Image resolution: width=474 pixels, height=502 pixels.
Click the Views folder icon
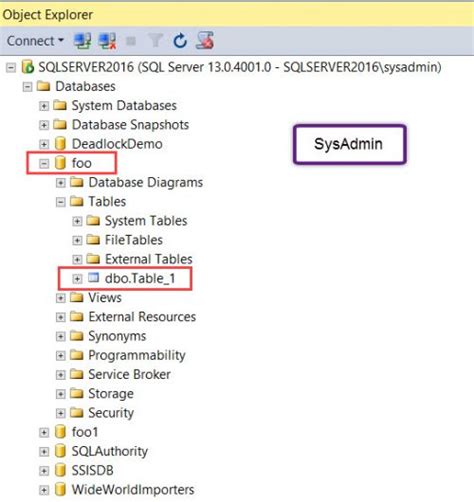[x=77, y=297]
